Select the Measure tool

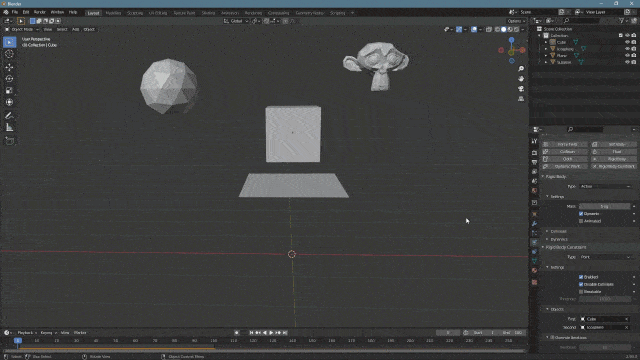coord(9,128)
